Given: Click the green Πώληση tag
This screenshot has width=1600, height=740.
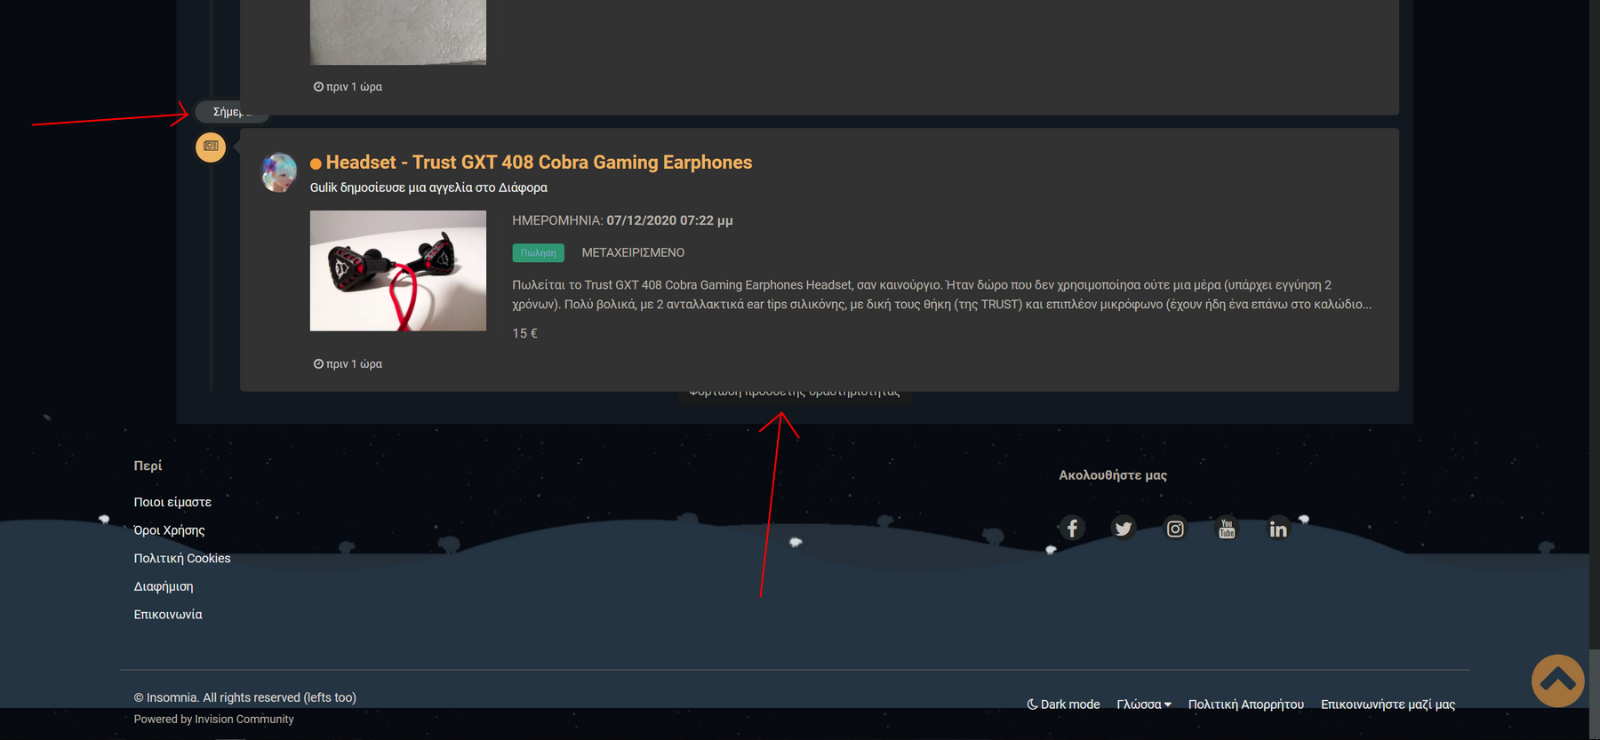Looking at the screenshot, I should tap(538, 253).
